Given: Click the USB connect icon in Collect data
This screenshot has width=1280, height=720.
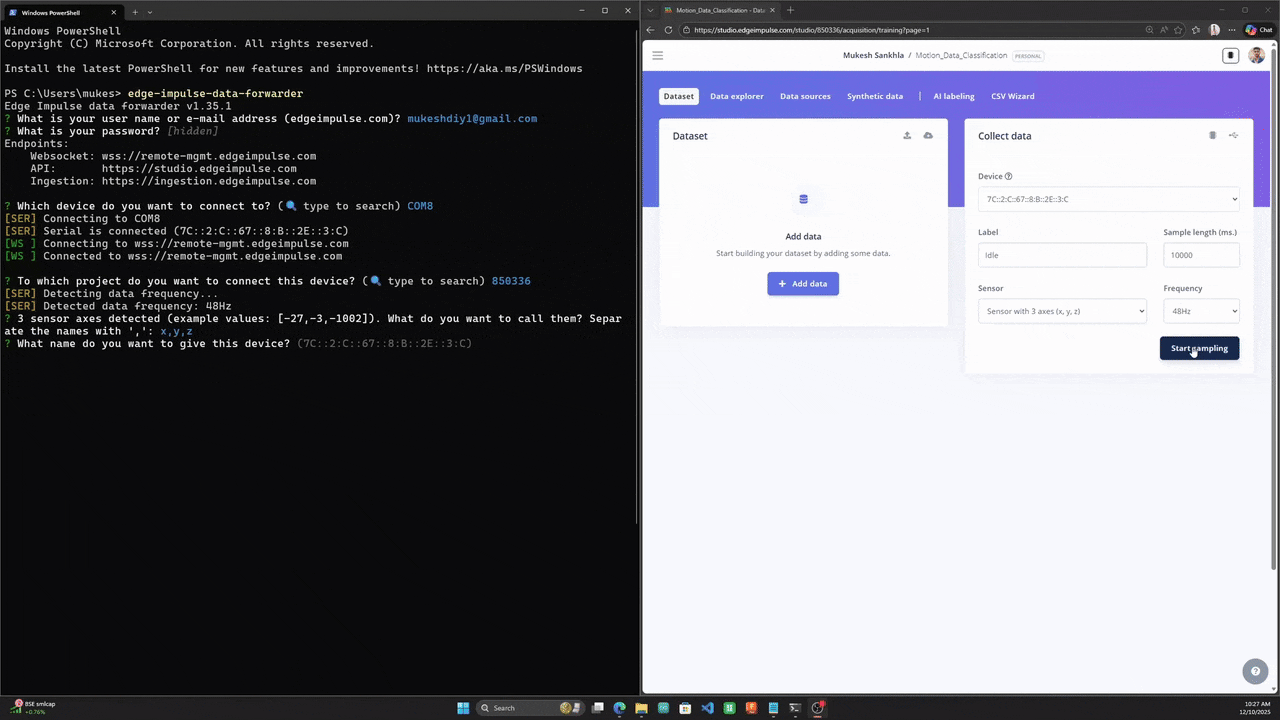Looking at the screenshot, I should point(1233,136).
